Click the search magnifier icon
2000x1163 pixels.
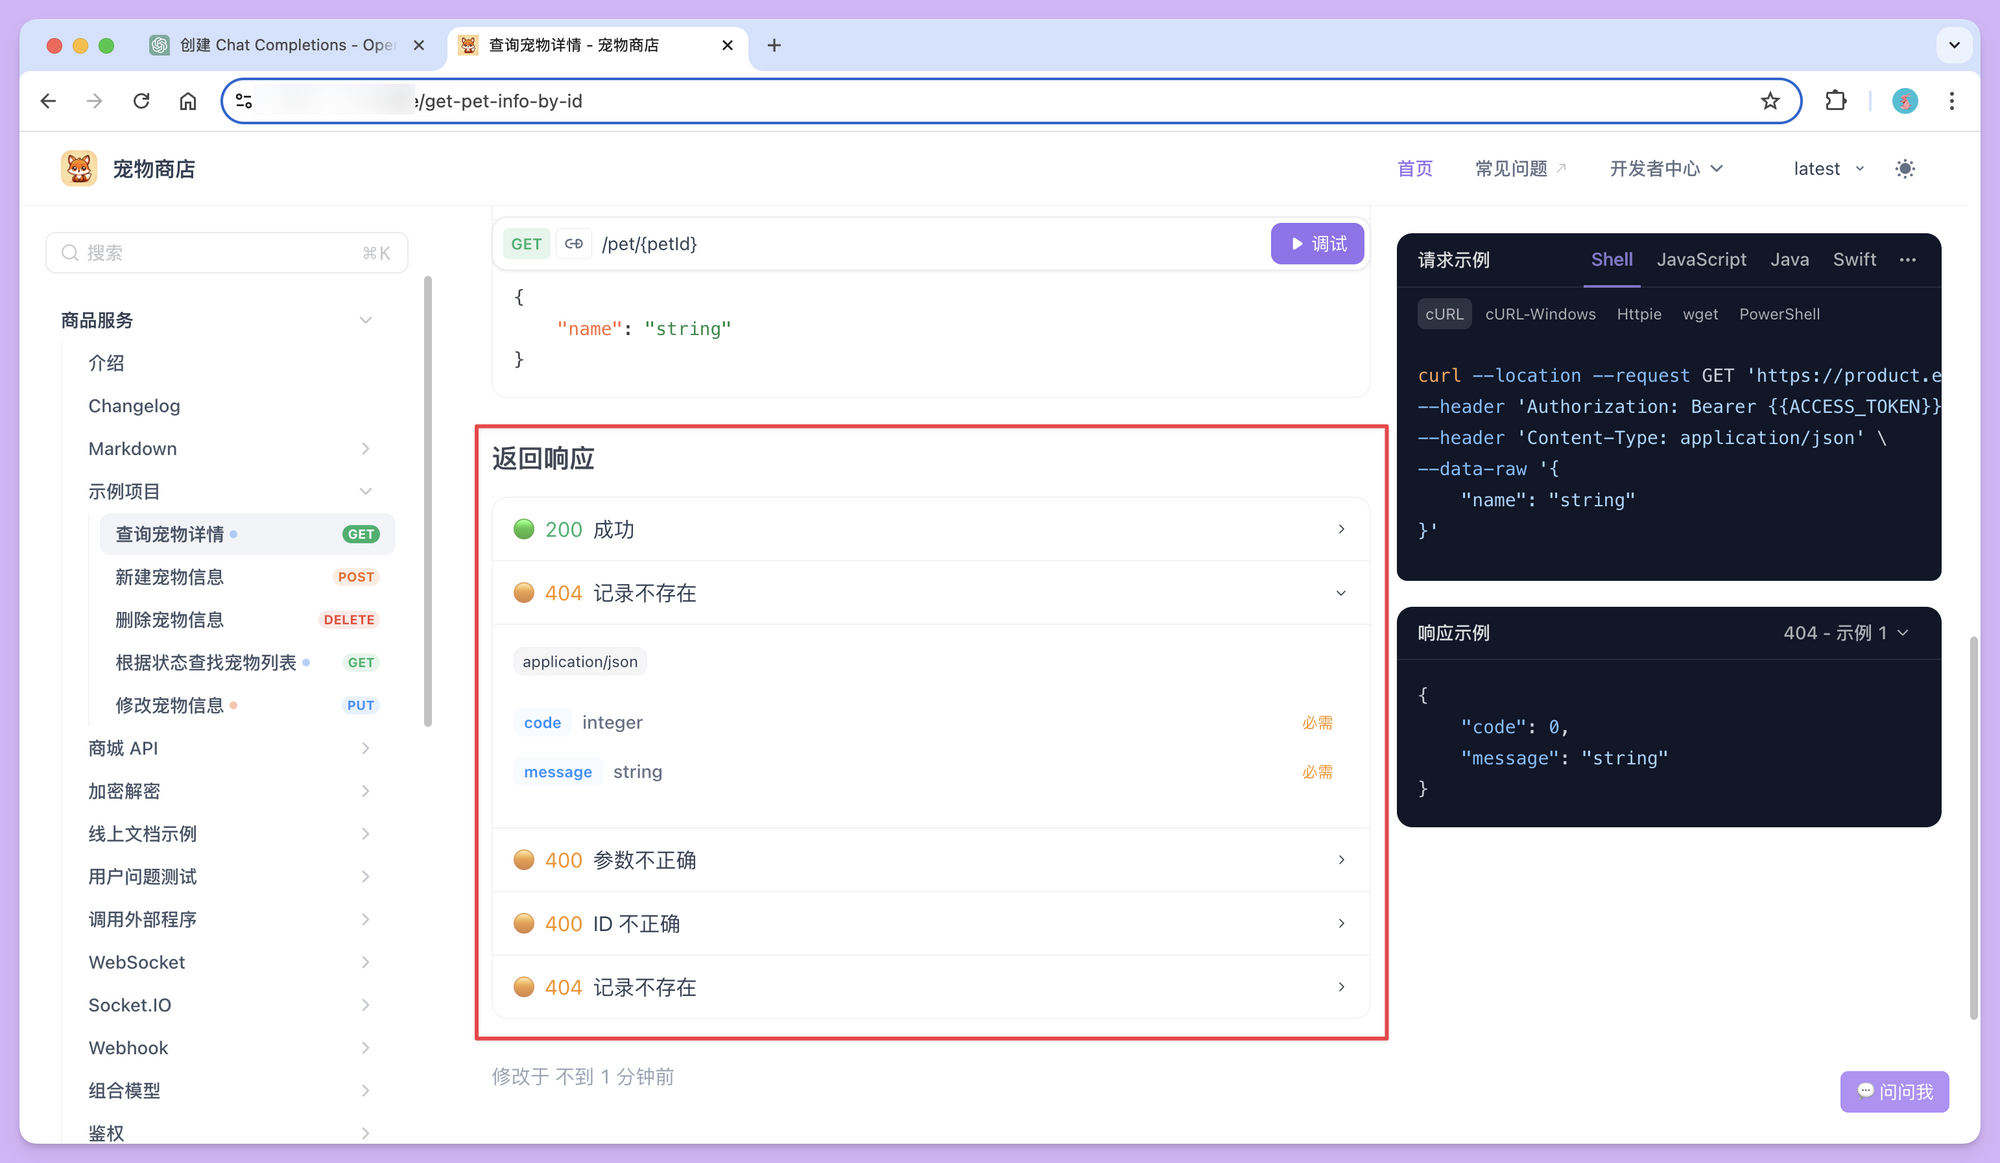(x=70, y=253)
